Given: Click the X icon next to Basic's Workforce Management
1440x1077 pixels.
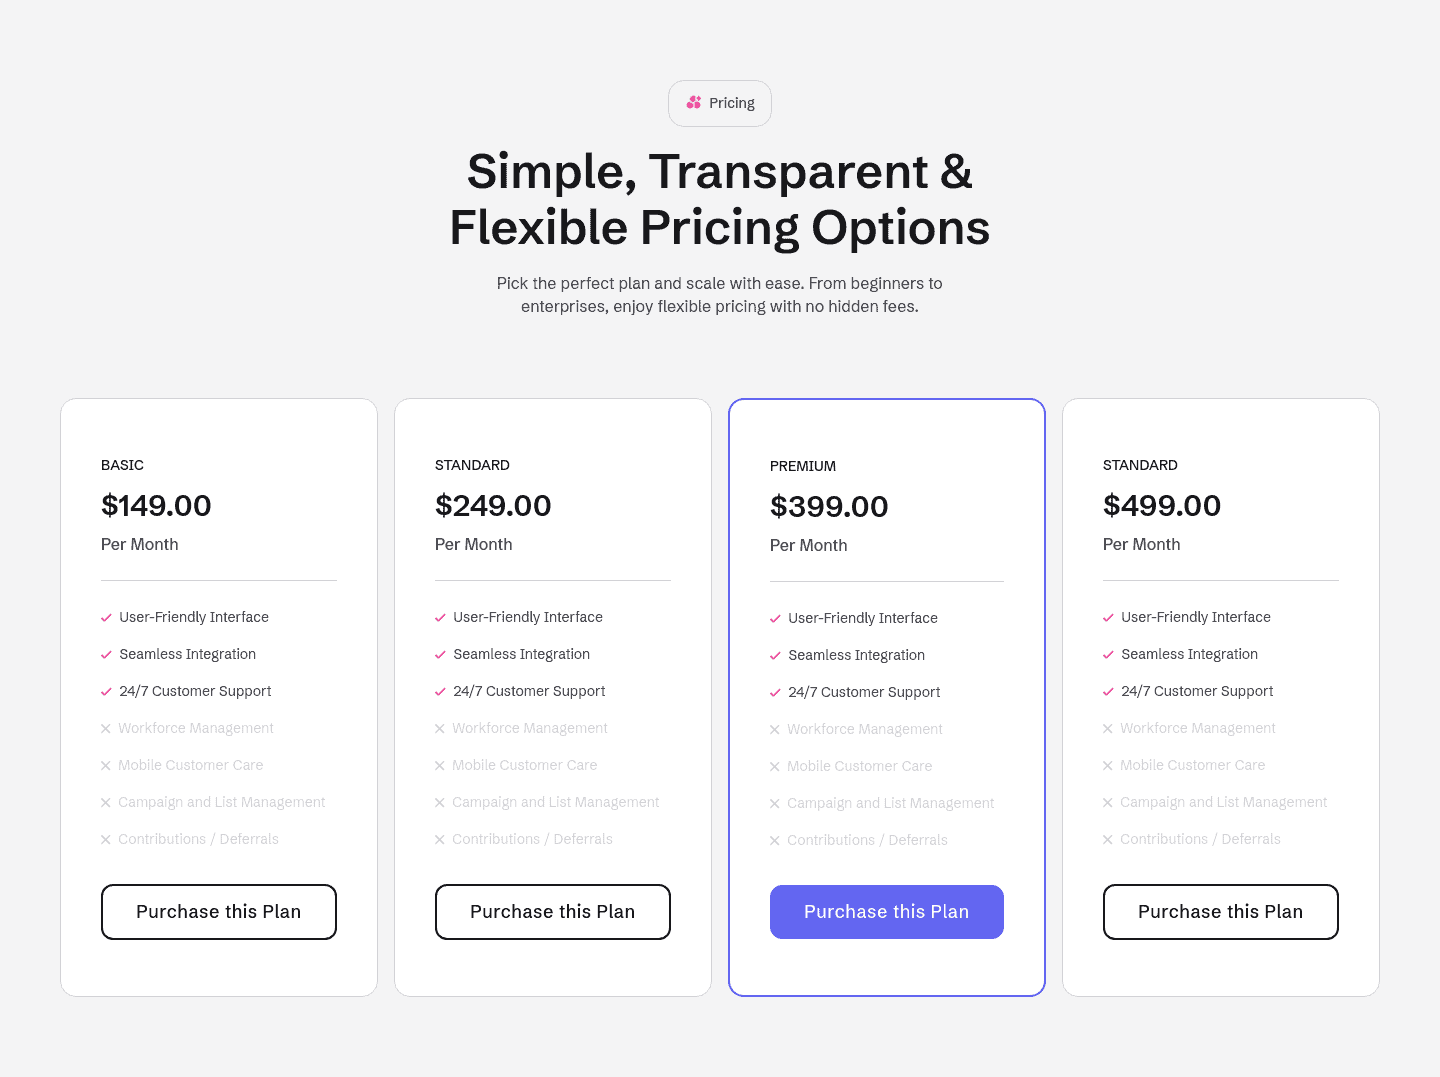Looking at the screenshot, I should point(106,728).
